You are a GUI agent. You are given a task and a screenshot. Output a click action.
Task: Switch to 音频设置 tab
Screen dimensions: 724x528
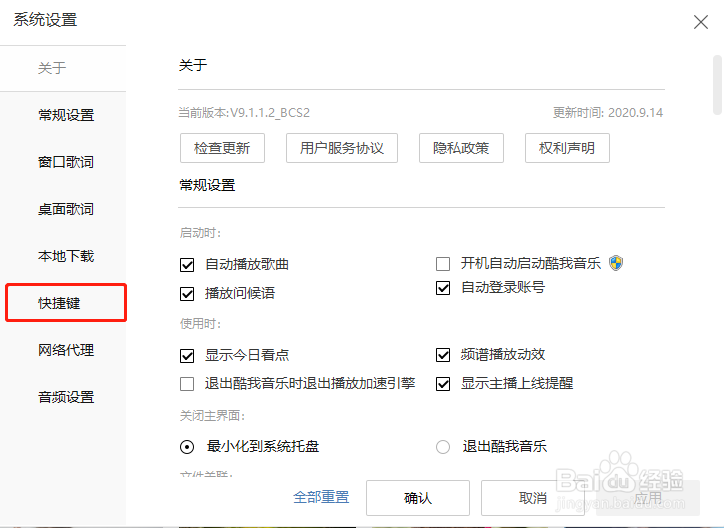pos(66,397)
